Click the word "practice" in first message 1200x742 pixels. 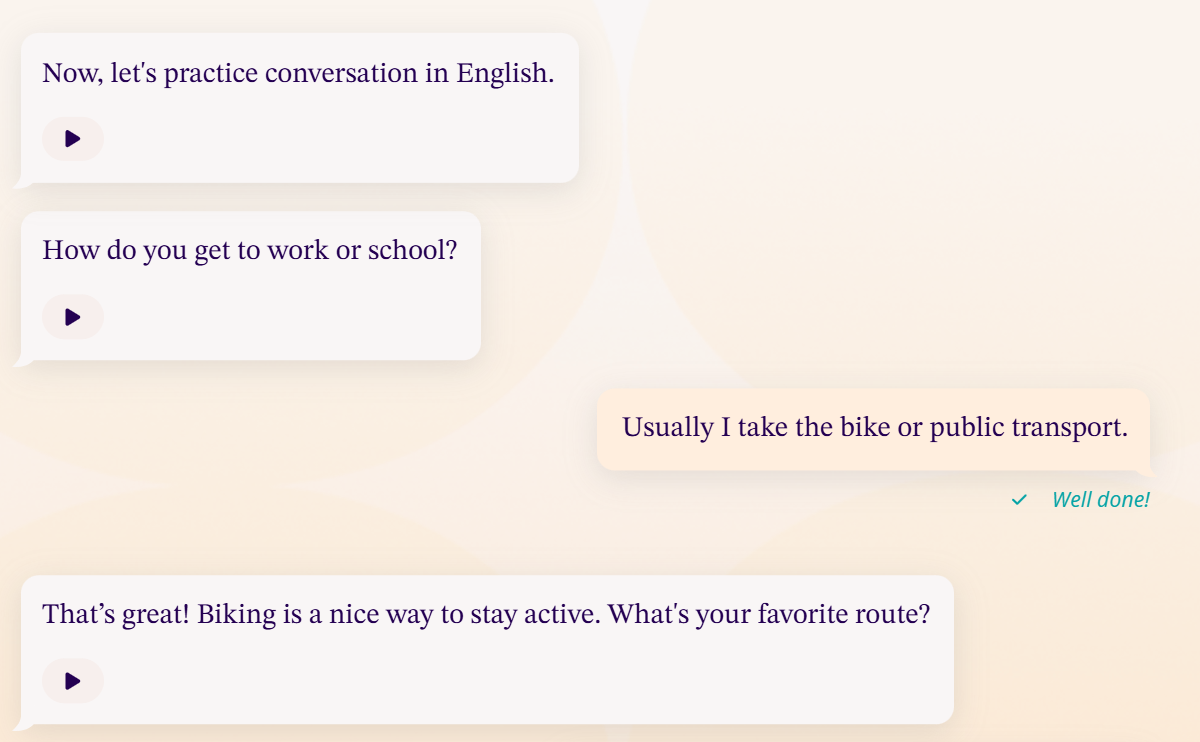211,74
